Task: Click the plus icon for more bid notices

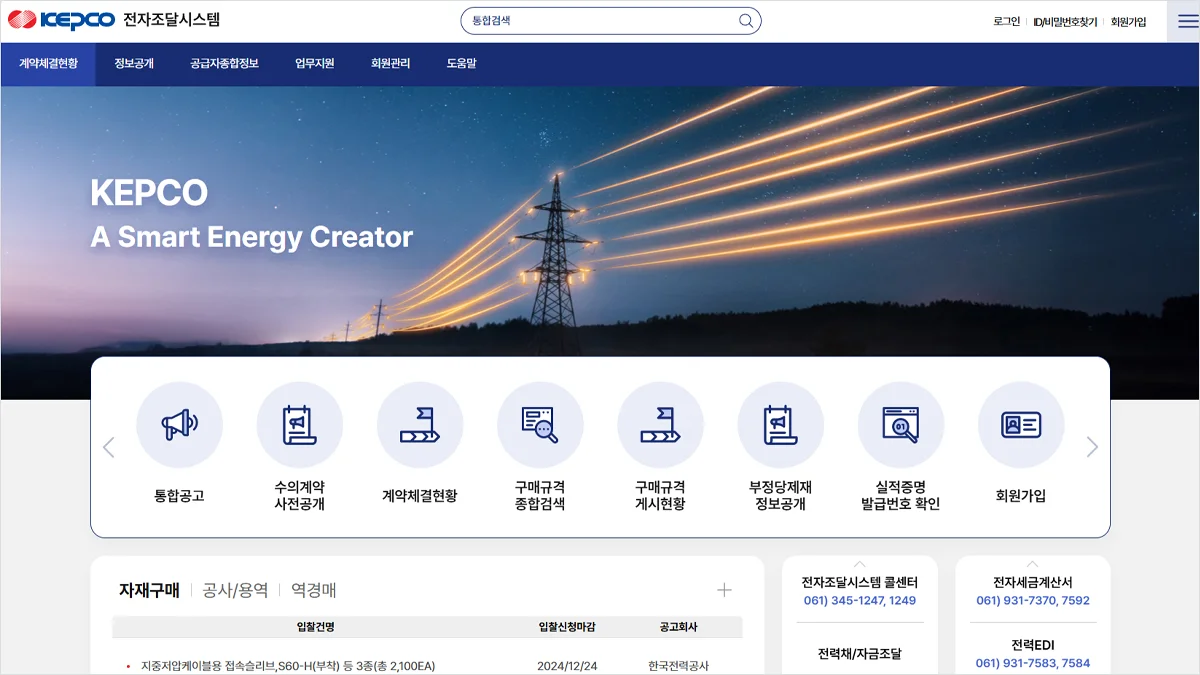Action: click(724, 590)
